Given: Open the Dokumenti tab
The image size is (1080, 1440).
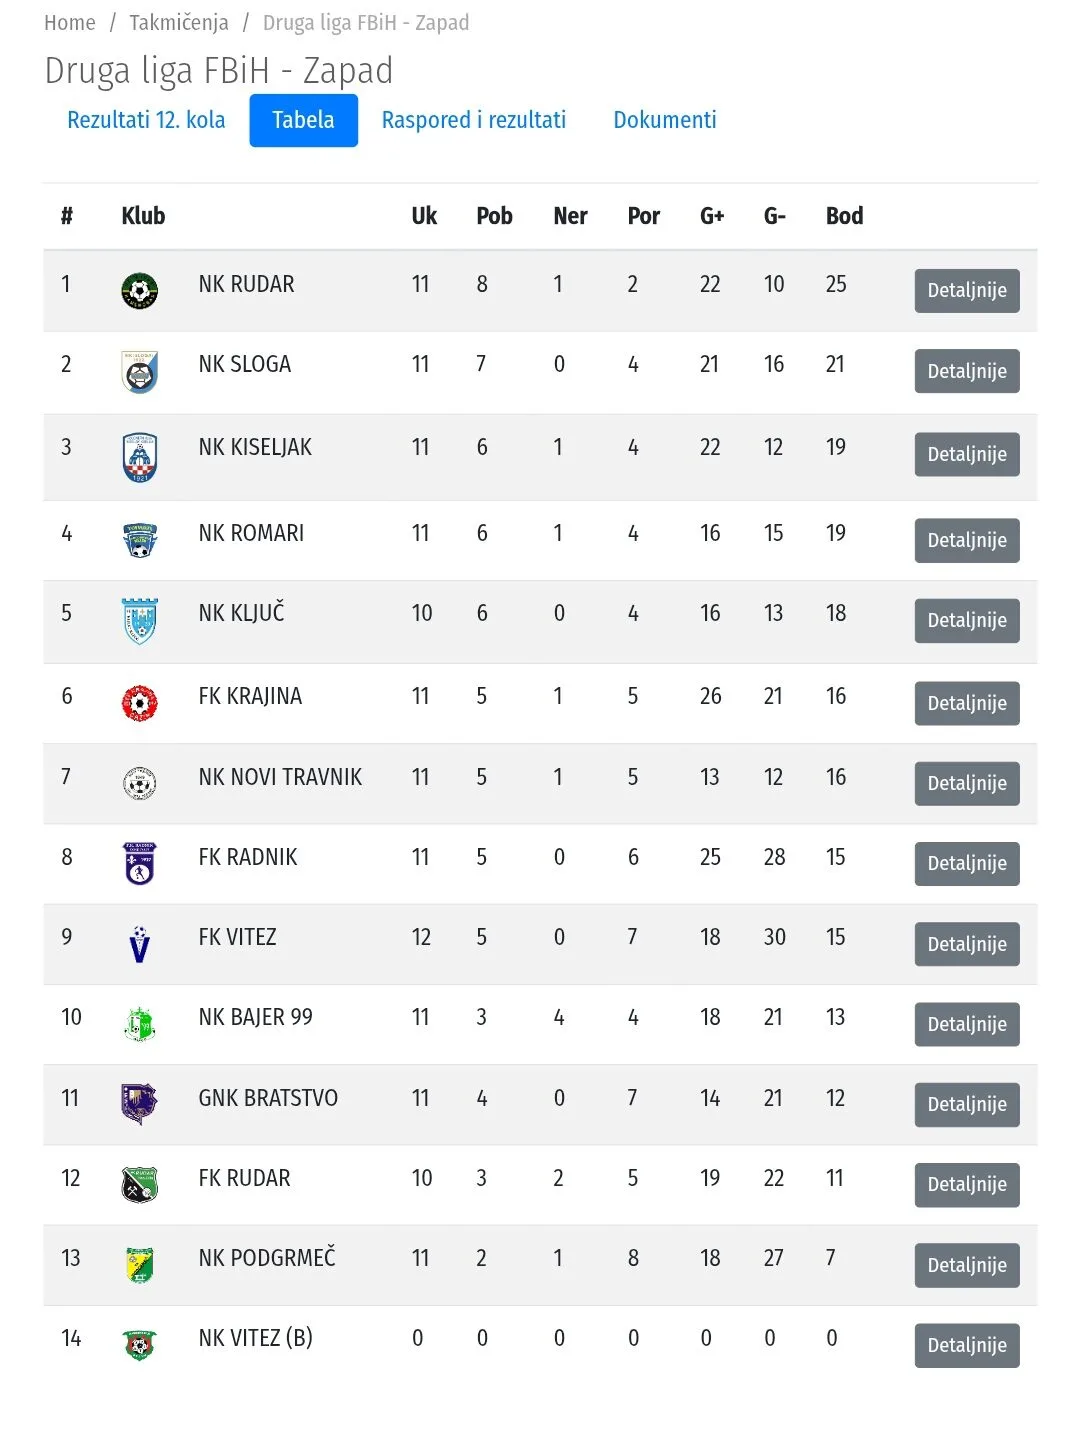Looking at the screenshot, I should (664, 120).
